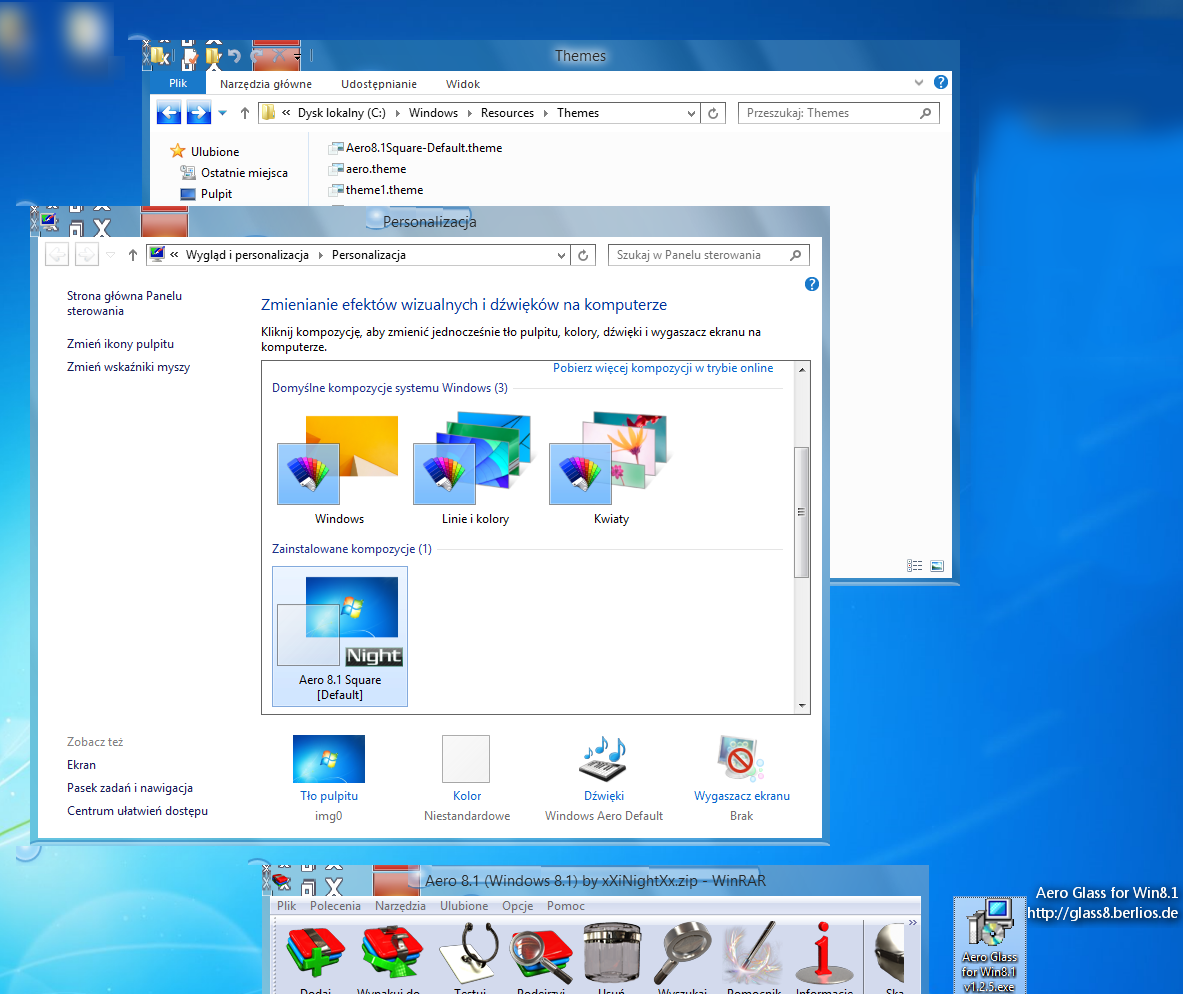Go up one folder in Themes window
Image resolution: width=1183 pixels, height=994 pixels.
click(244, 113)
